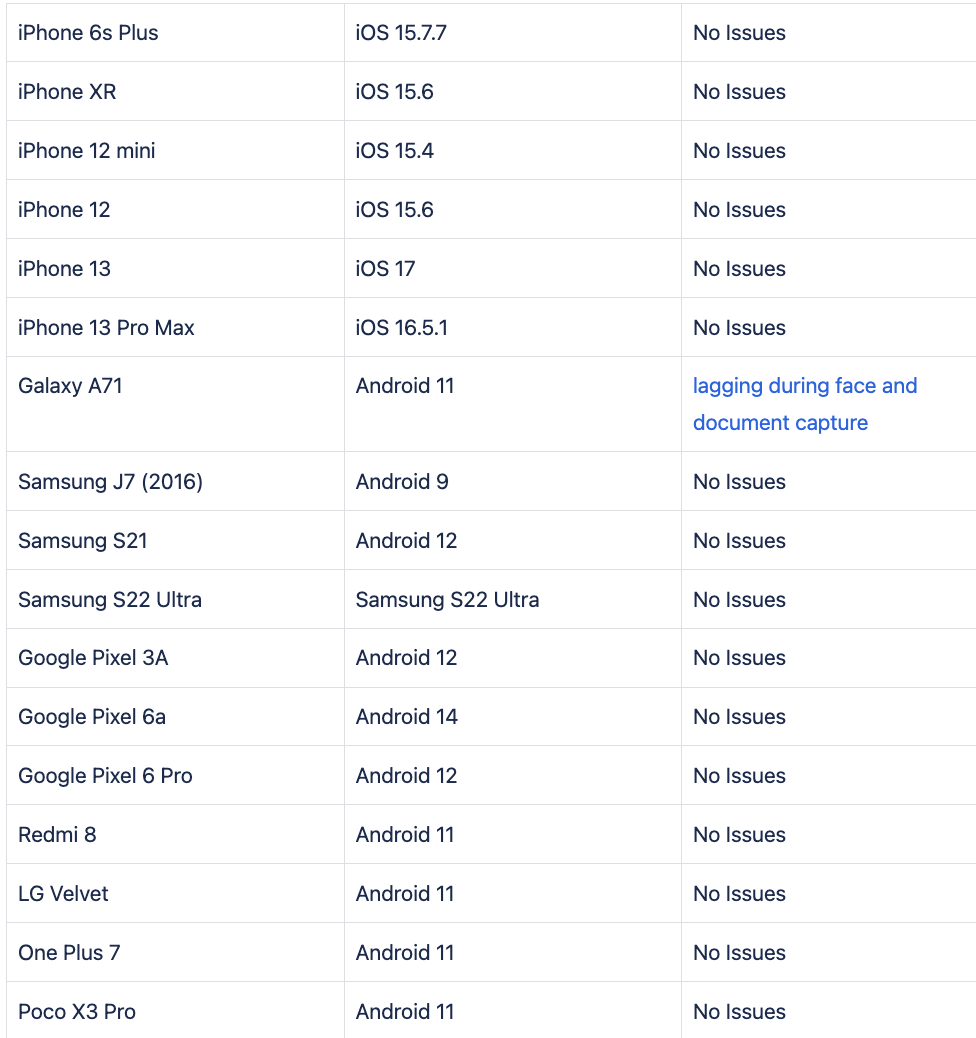This screenshot has width=976, height=1038.
Task: Click the LG Velvet cell
Action: tap(175, 893)
